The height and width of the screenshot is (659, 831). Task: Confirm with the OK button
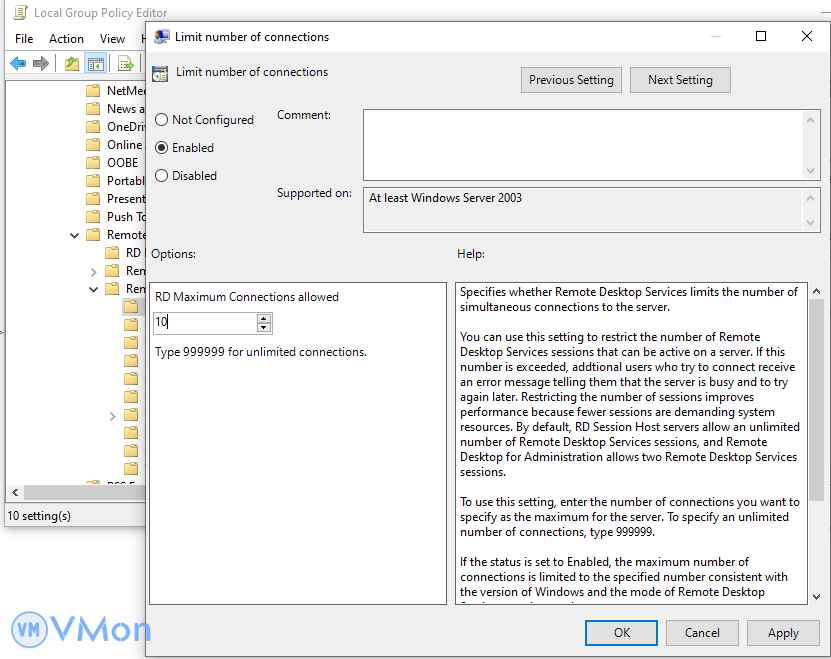[622, 633]
